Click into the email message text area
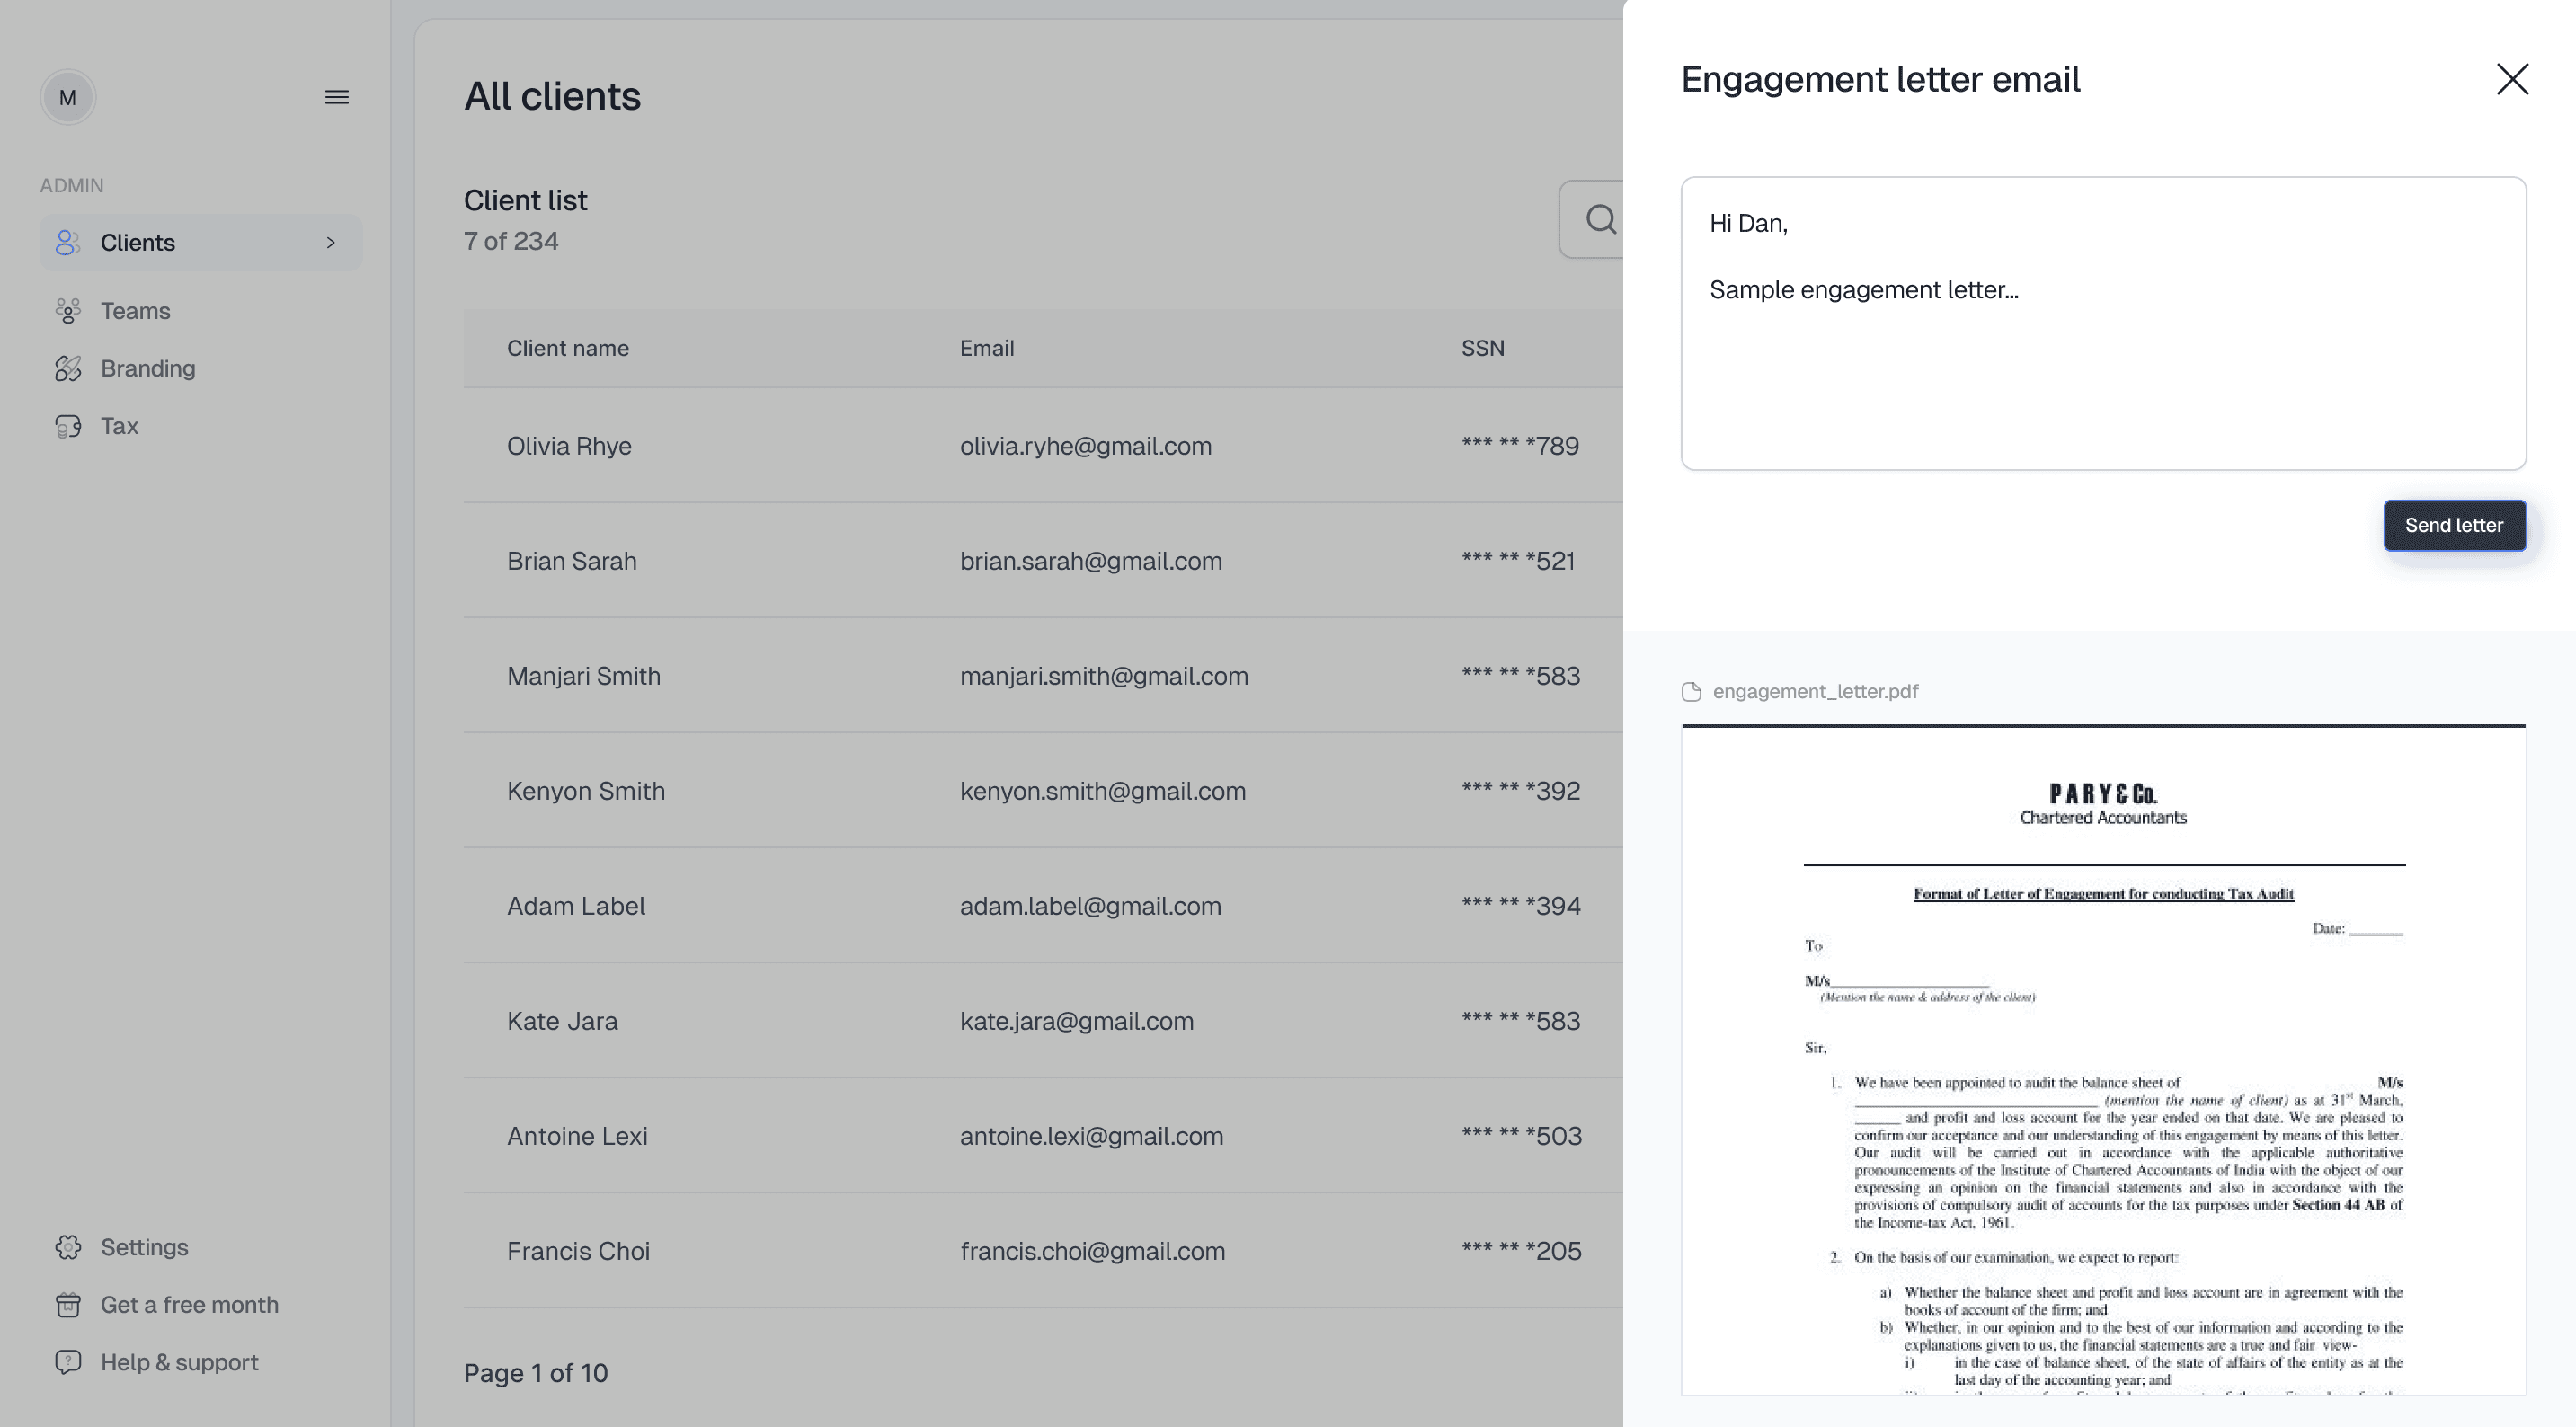The width and height of the screenshot is (2576, 1427). pos(2103,323)
